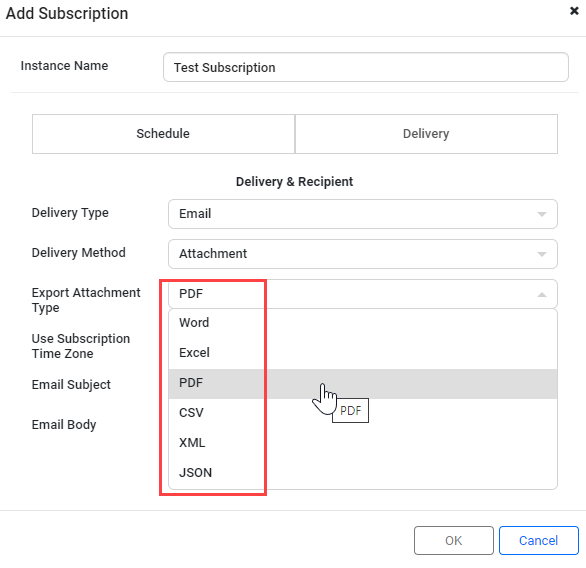586x568 pixels.
Task: Choose Word from the export list
Action: tap(363, 322)
